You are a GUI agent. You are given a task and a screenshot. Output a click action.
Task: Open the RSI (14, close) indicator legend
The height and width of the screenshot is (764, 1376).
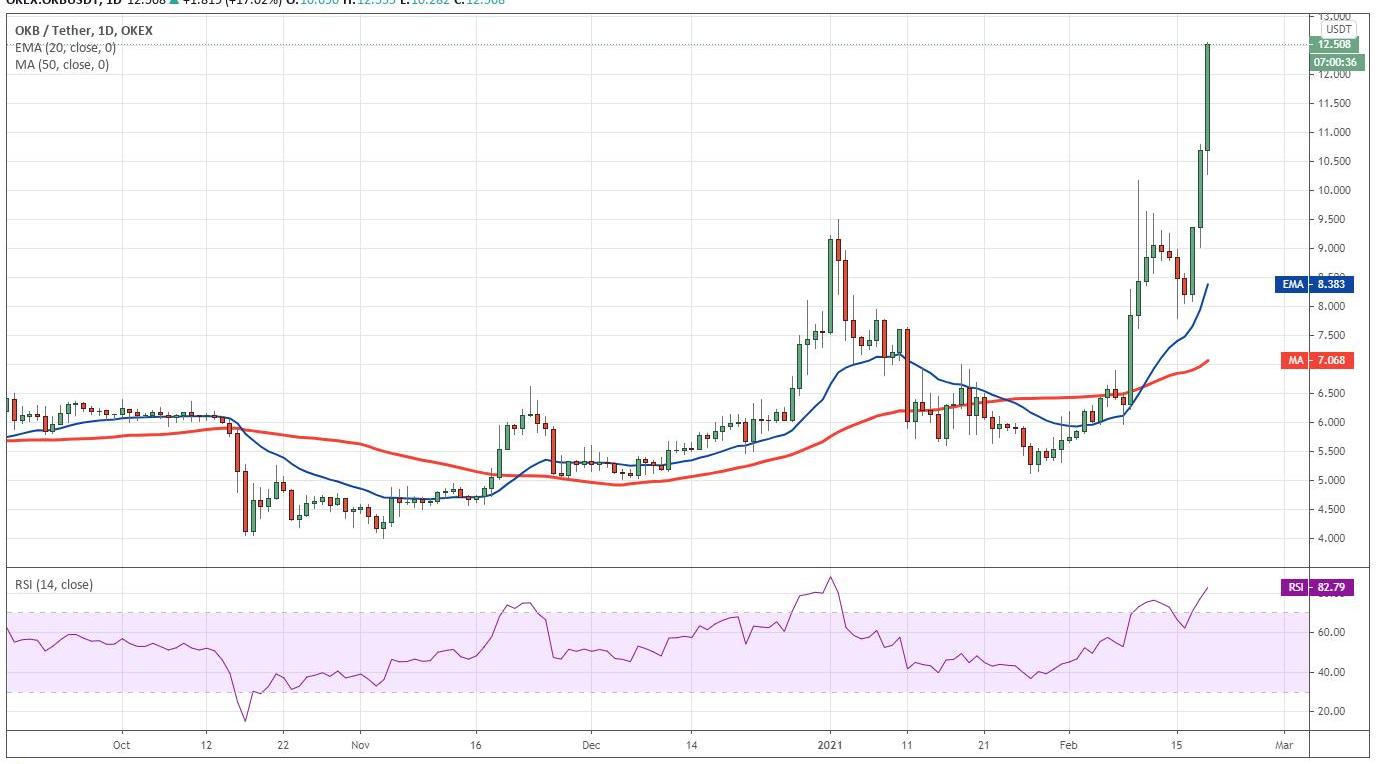point(54,584)
